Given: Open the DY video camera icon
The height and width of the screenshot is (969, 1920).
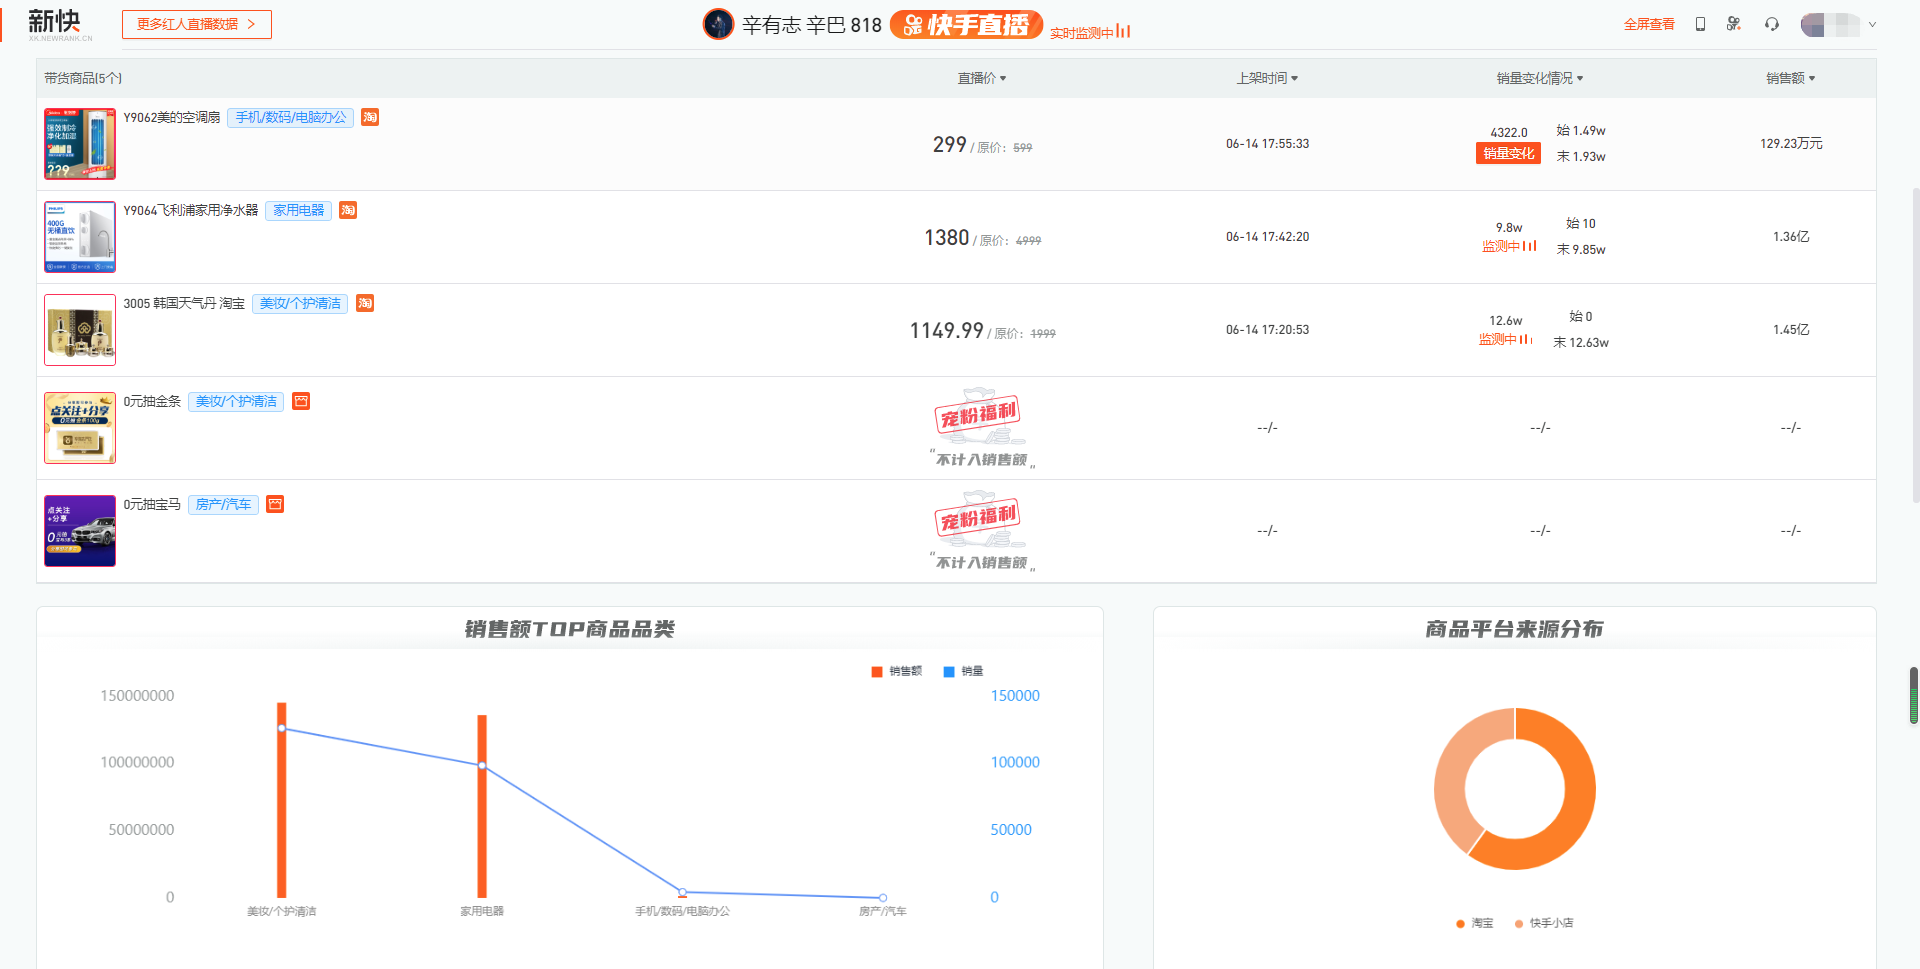Looking at the screenshot, I should [1734, 24].
